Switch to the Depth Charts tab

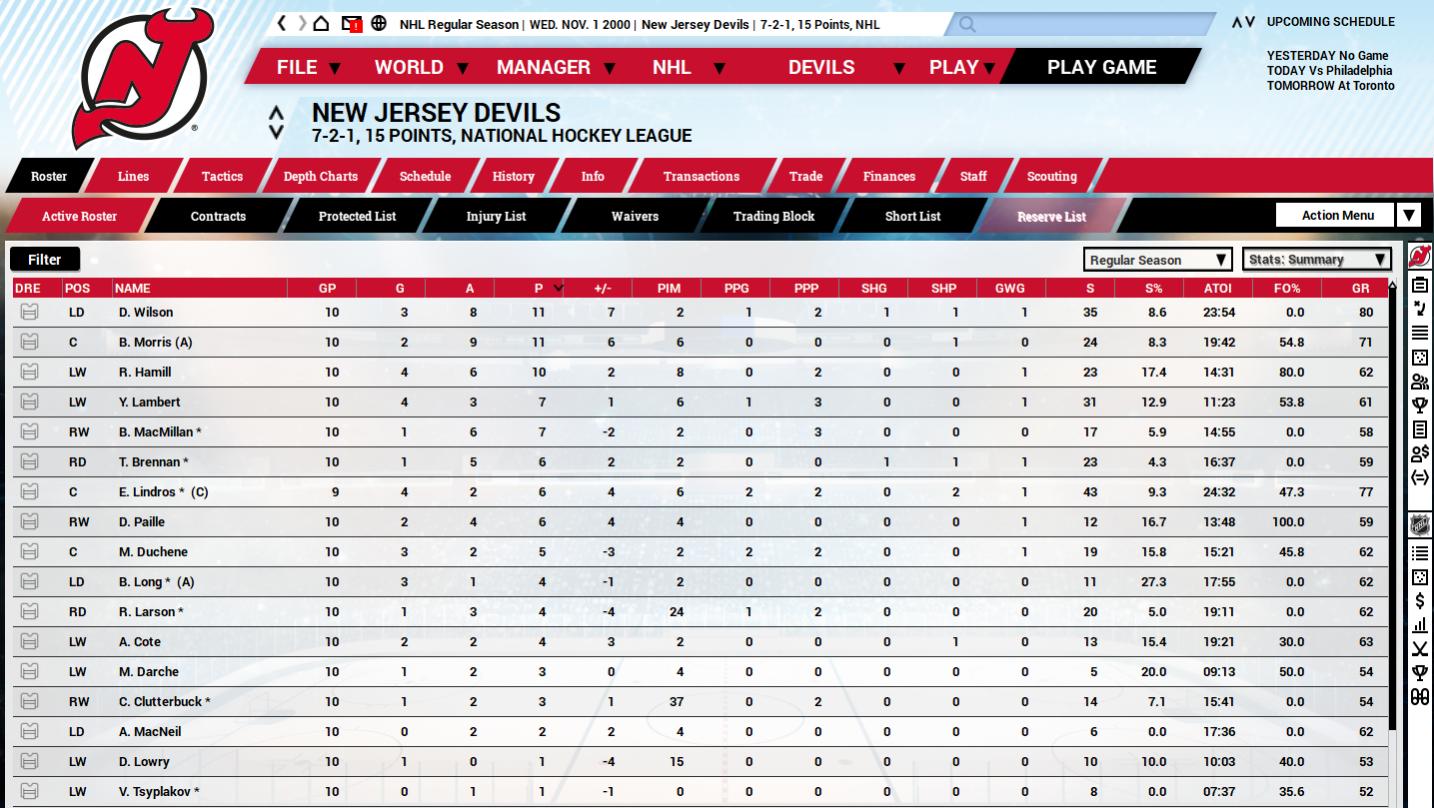click(x=320, y=176)
